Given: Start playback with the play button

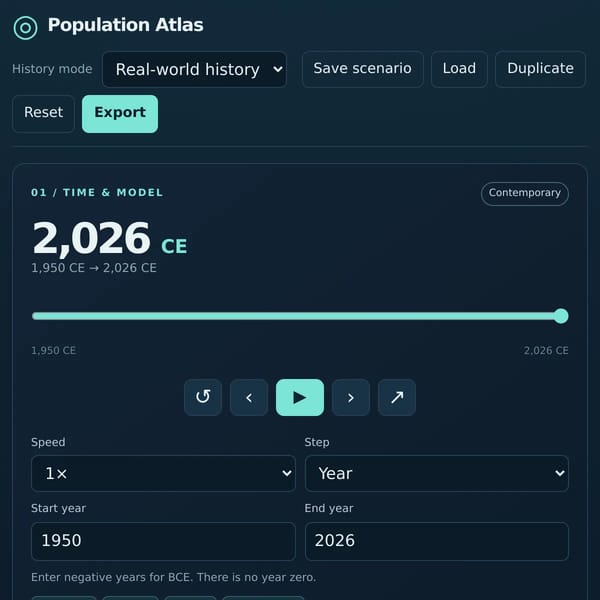Looking at the screenshot, I should [x=300, y=397].
